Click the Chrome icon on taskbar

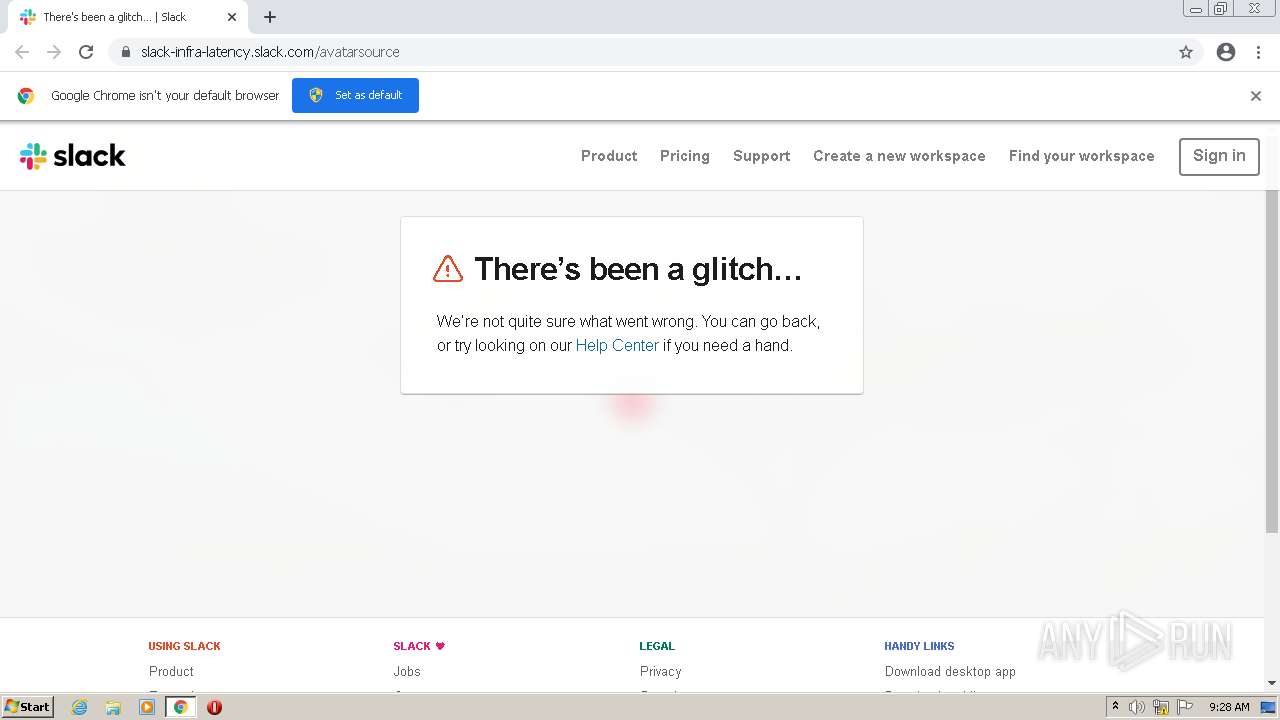(180, 707)
